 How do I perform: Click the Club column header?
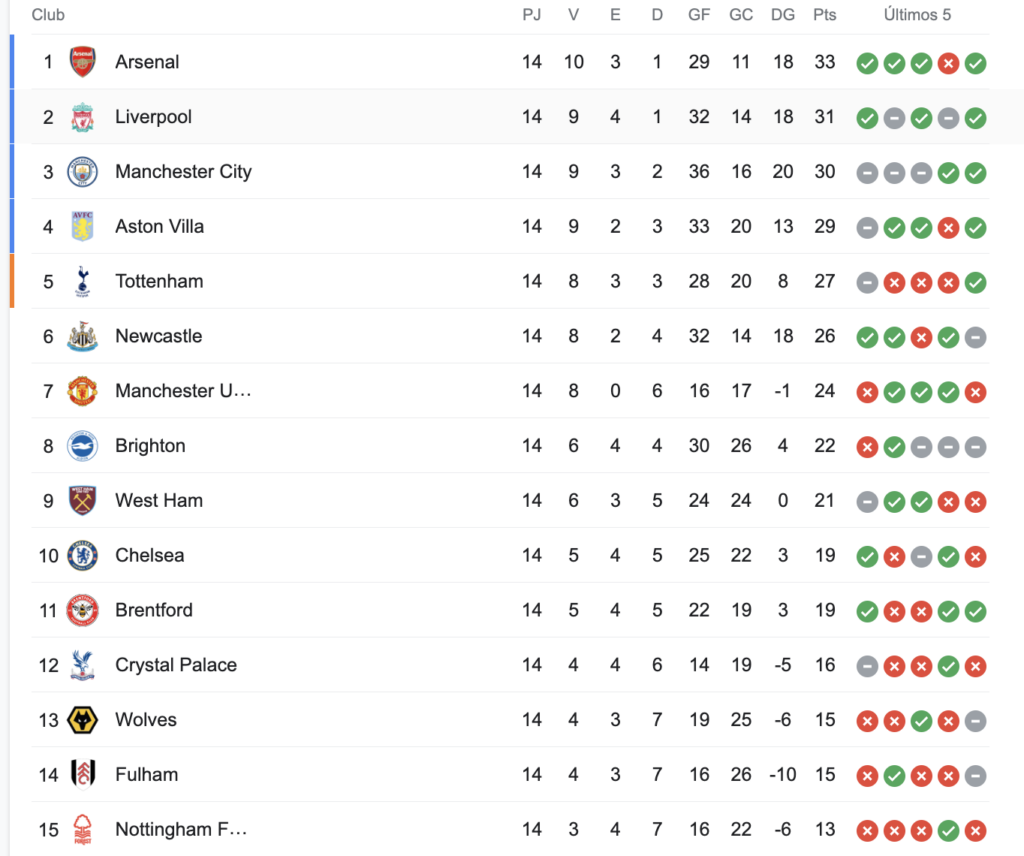(48, 14)
